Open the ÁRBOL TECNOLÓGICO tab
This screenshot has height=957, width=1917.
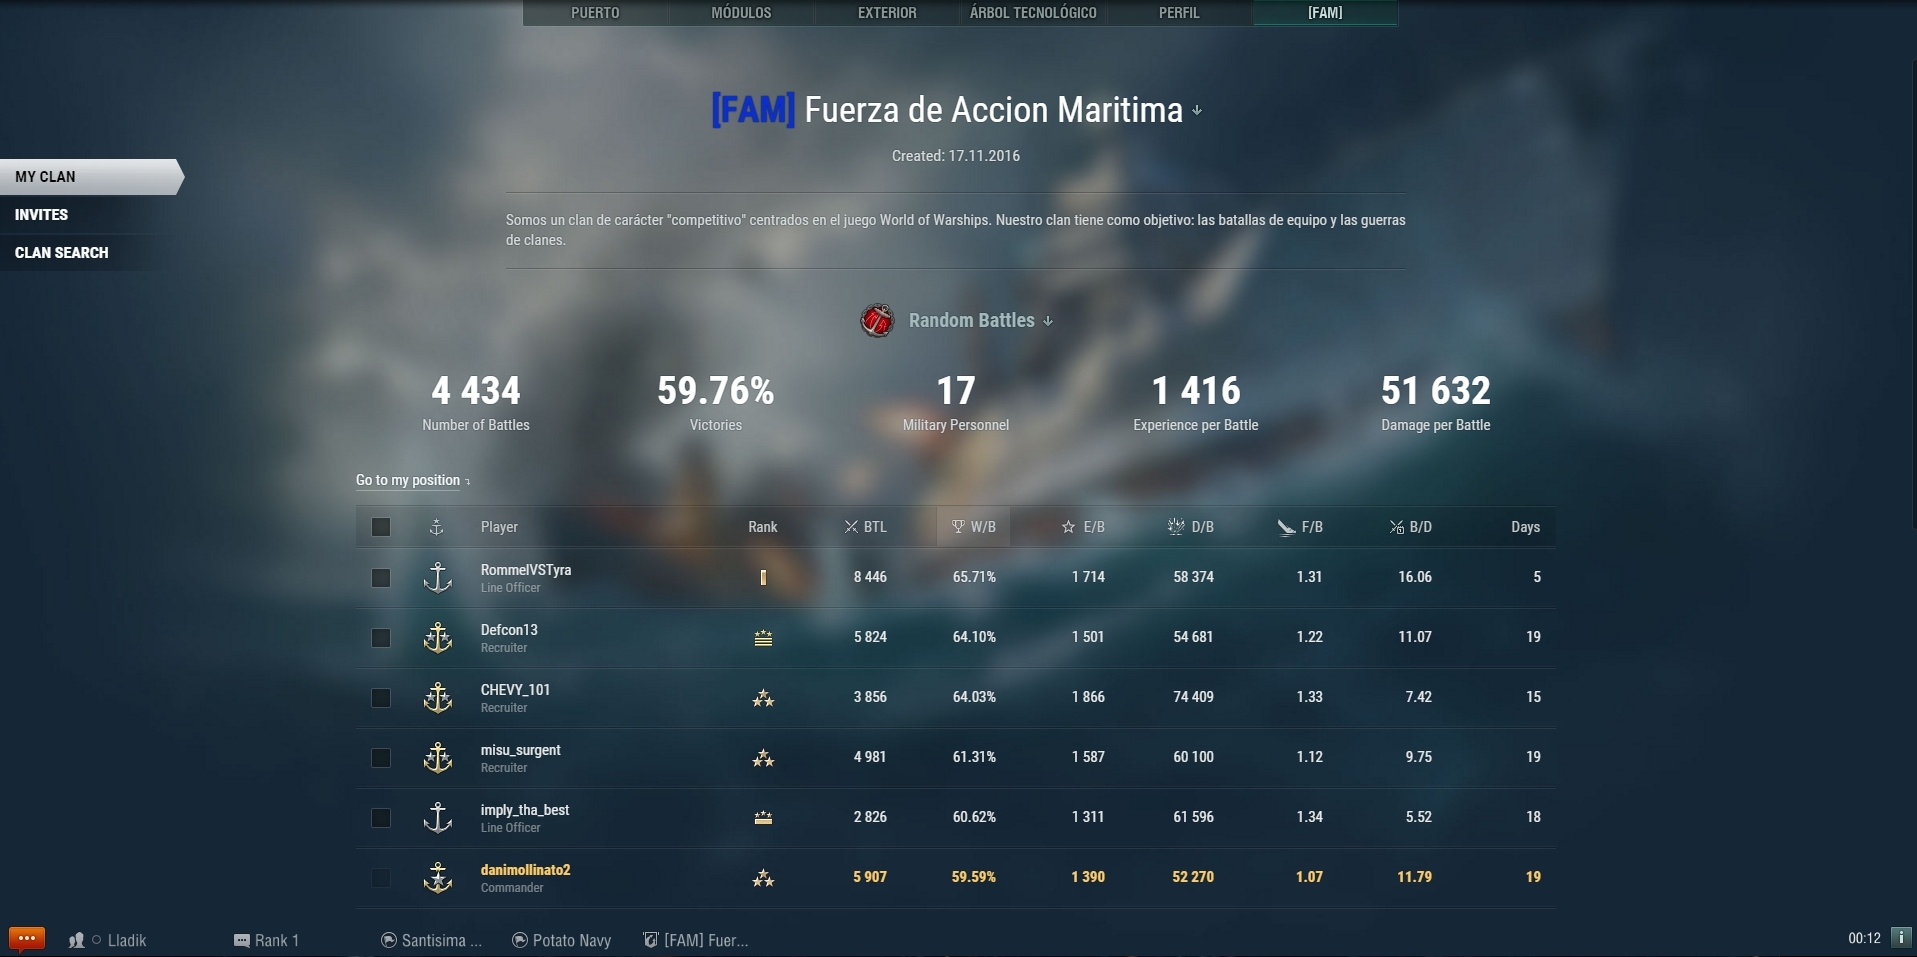tap(1033, 13)
